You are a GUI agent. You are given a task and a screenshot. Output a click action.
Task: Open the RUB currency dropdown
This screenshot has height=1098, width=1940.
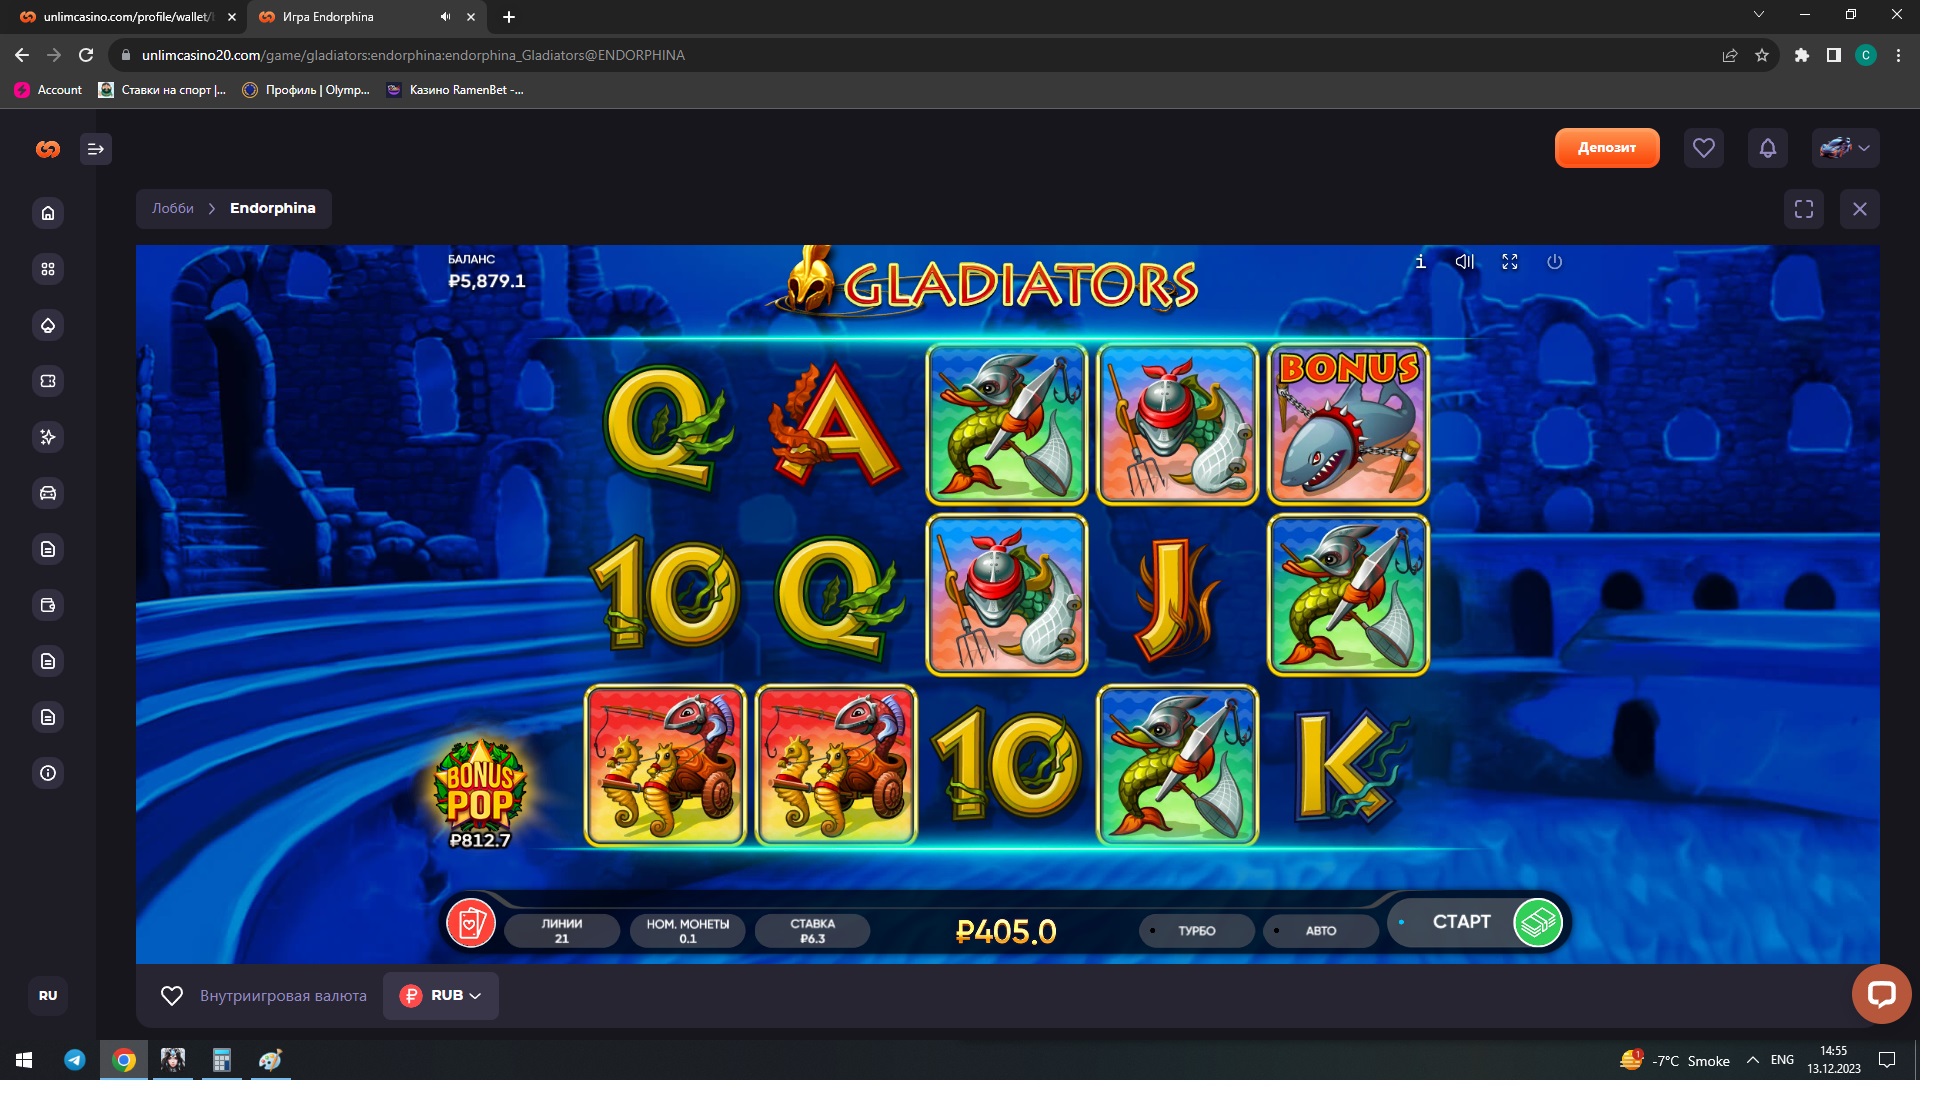coord(441,995)
